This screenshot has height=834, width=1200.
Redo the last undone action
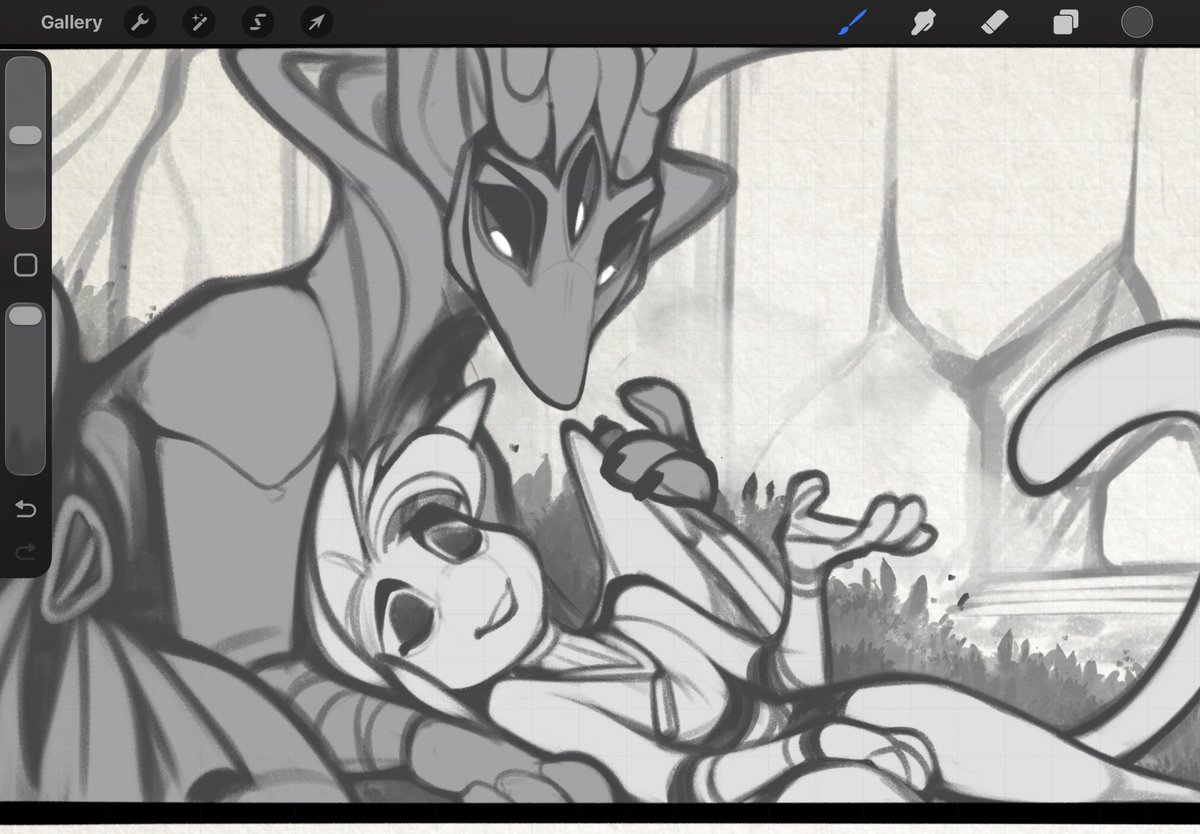25,551
